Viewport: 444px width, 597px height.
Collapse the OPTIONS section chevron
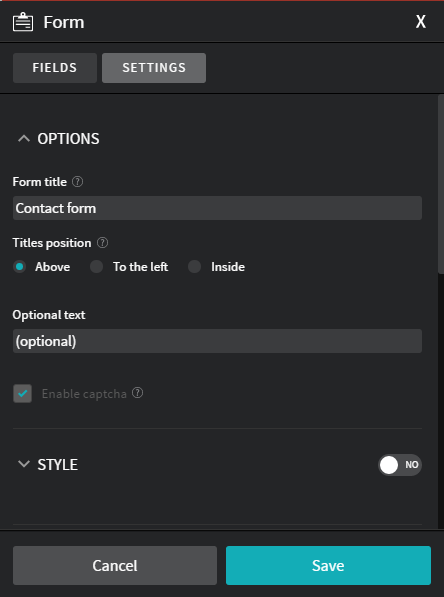(x=24, y=139)
